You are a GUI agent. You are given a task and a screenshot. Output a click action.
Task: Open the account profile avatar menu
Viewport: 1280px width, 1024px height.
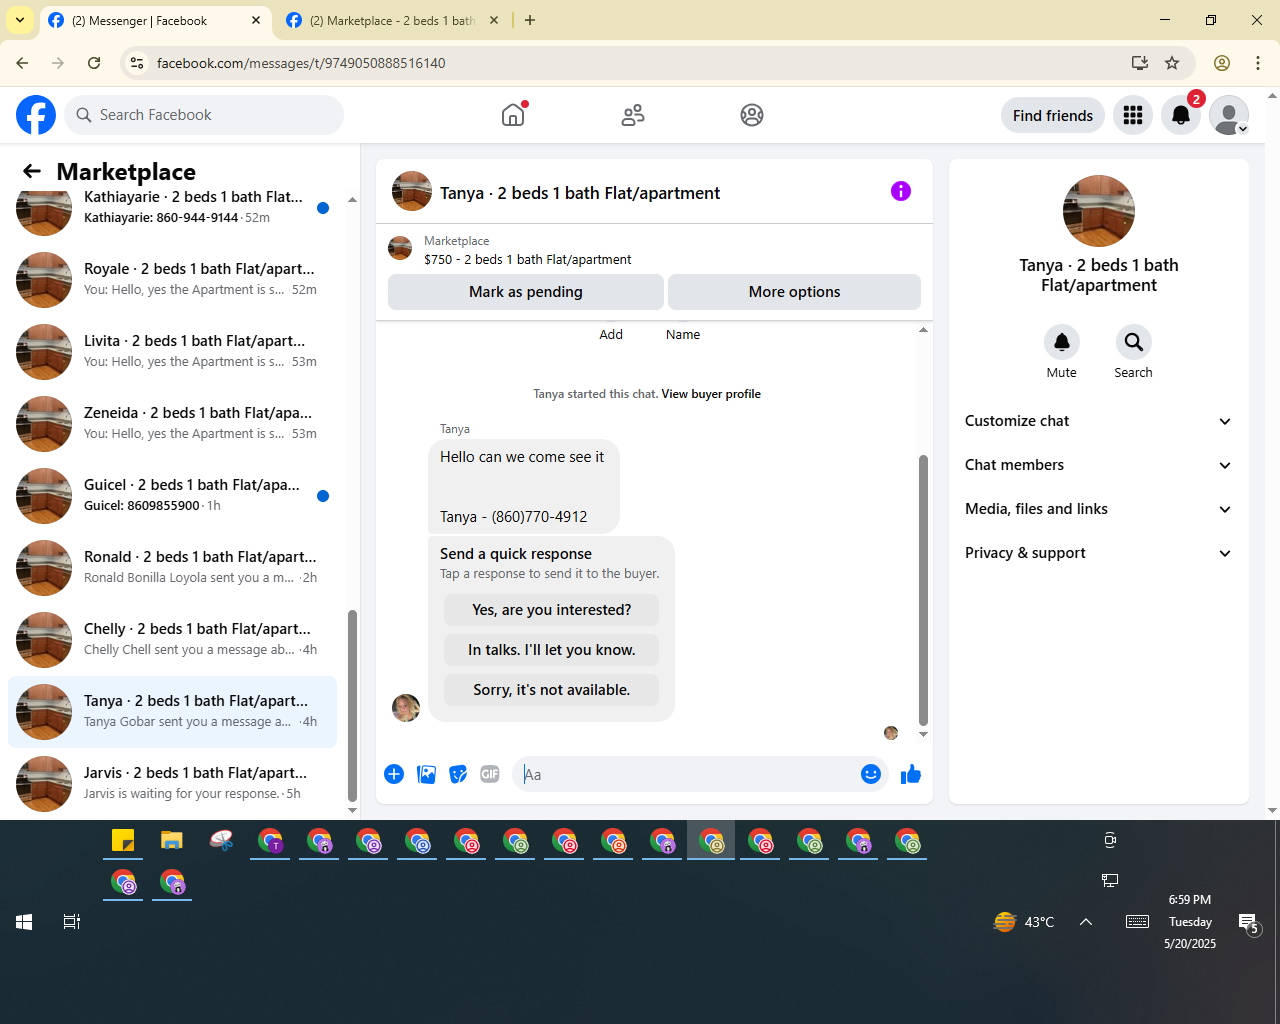coord(1229,115)
